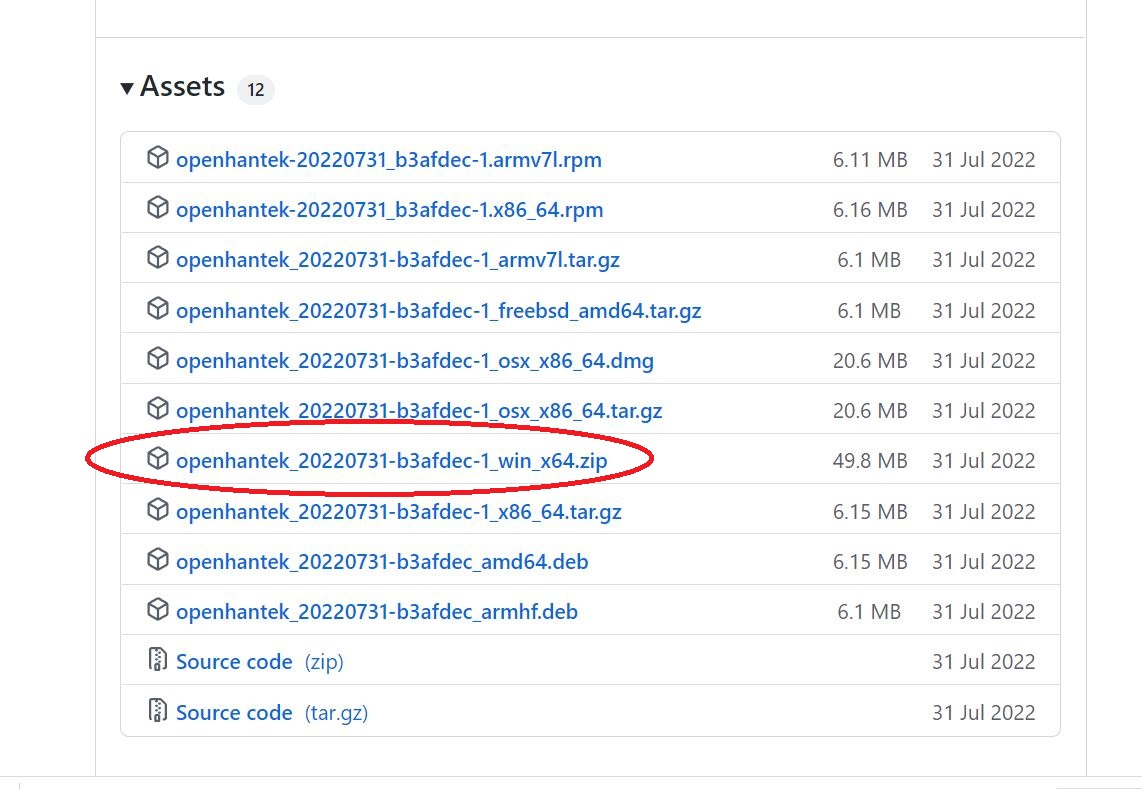Click package icon beside freebsd_amd64.tar.gz file
The width and height of the screenshot is (1142, 789).
pos(157,309)
